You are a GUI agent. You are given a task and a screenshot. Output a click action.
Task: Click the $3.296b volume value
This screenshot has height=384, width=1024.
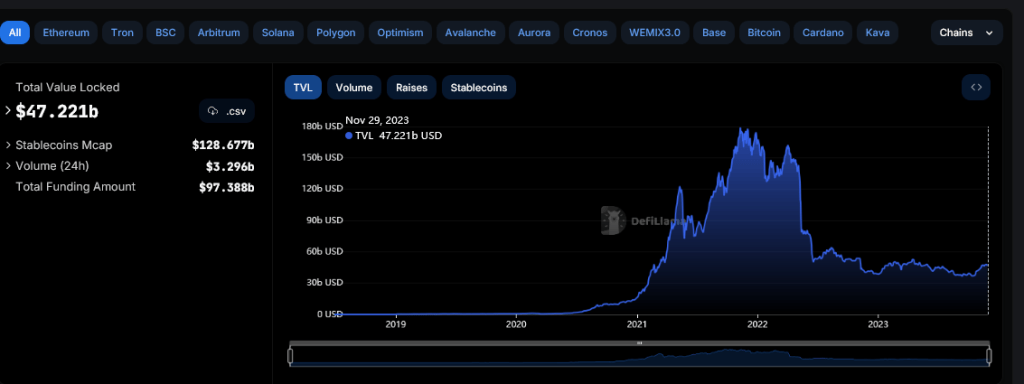coord(230,166)
